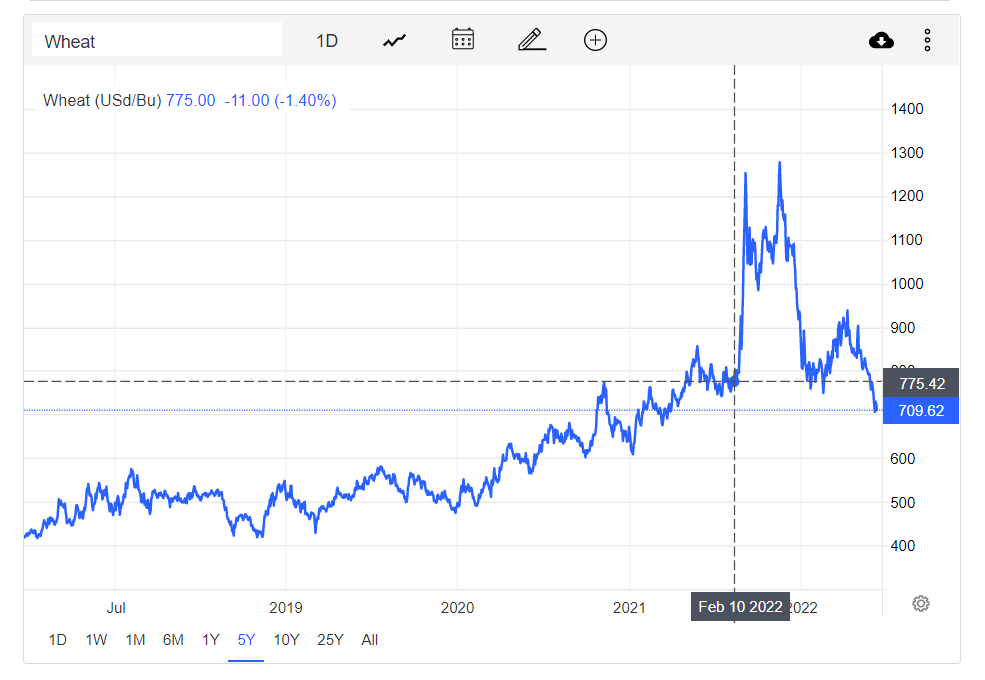985x680 pixels.
Task: Switch to the 25Y time range
Action: coord(330,640)
